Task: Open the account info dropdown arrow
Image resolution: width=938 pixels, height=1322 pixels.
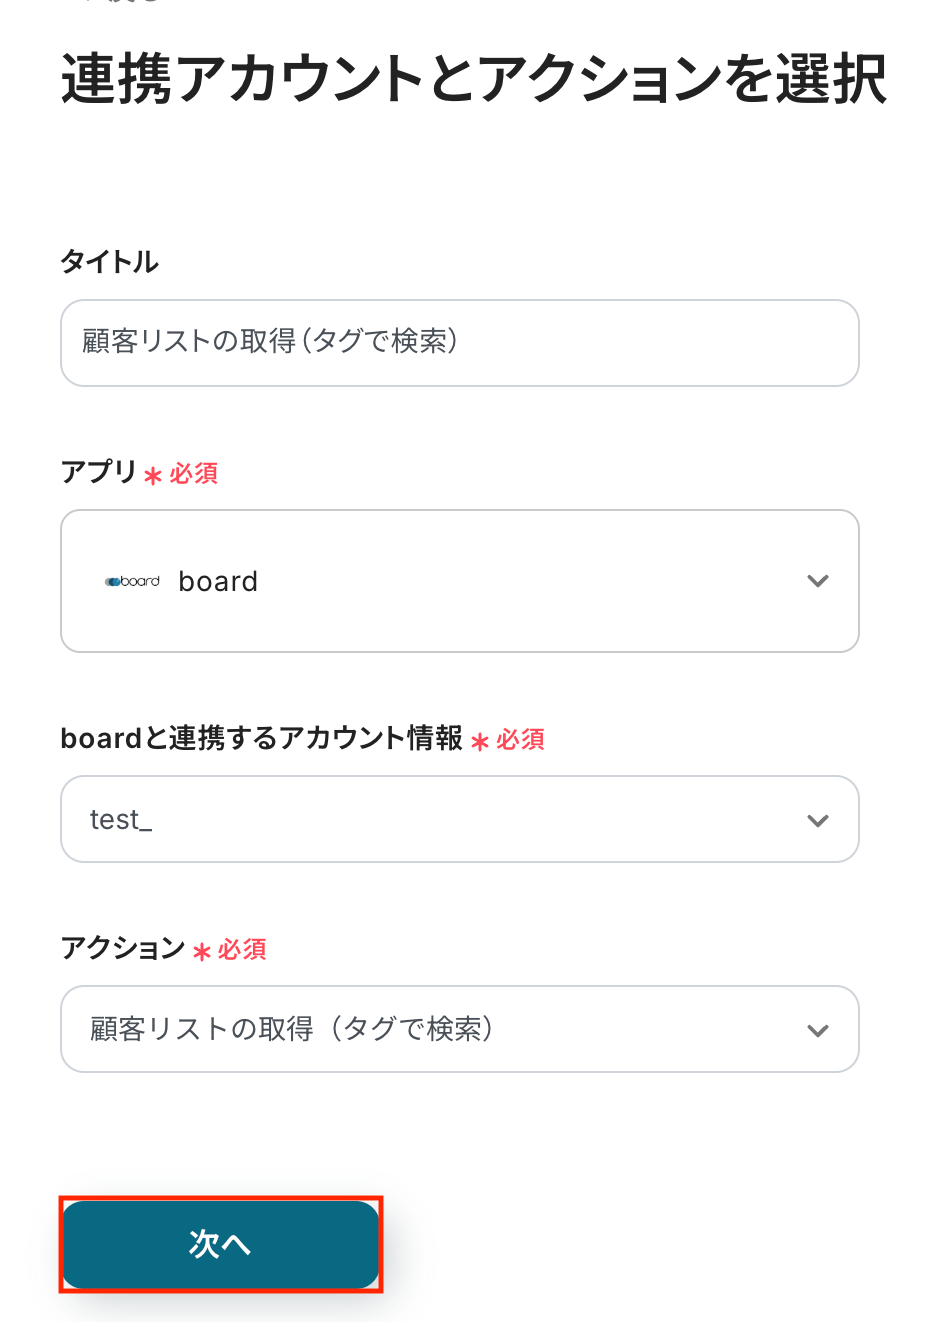Action: [x=818, y=820]
